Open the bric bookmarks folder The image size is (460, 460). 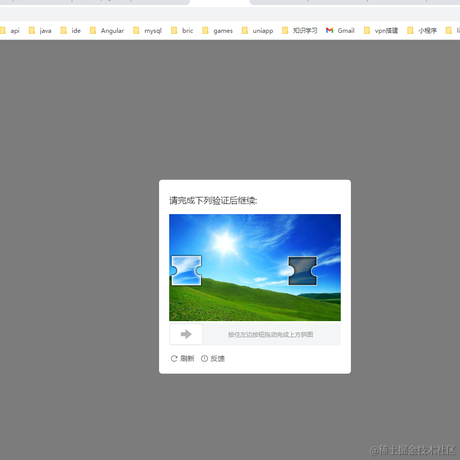[182, 31]
